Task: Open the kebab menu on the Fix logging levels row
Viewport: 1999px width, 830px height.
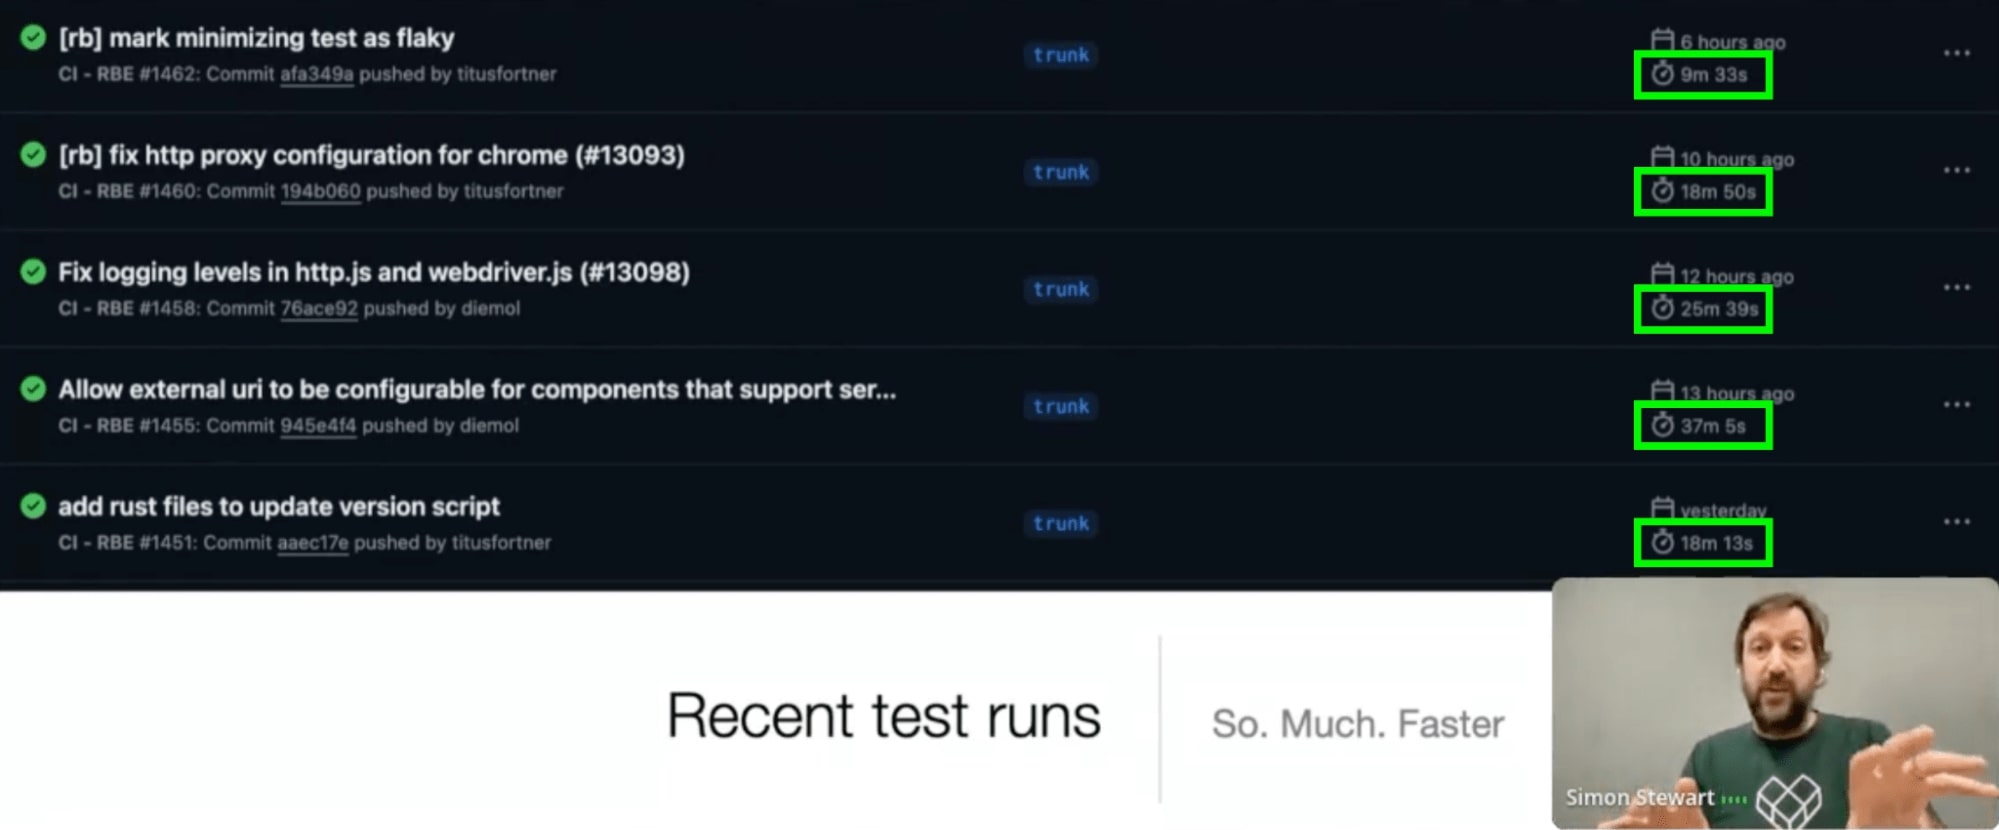Action: 1957,289
